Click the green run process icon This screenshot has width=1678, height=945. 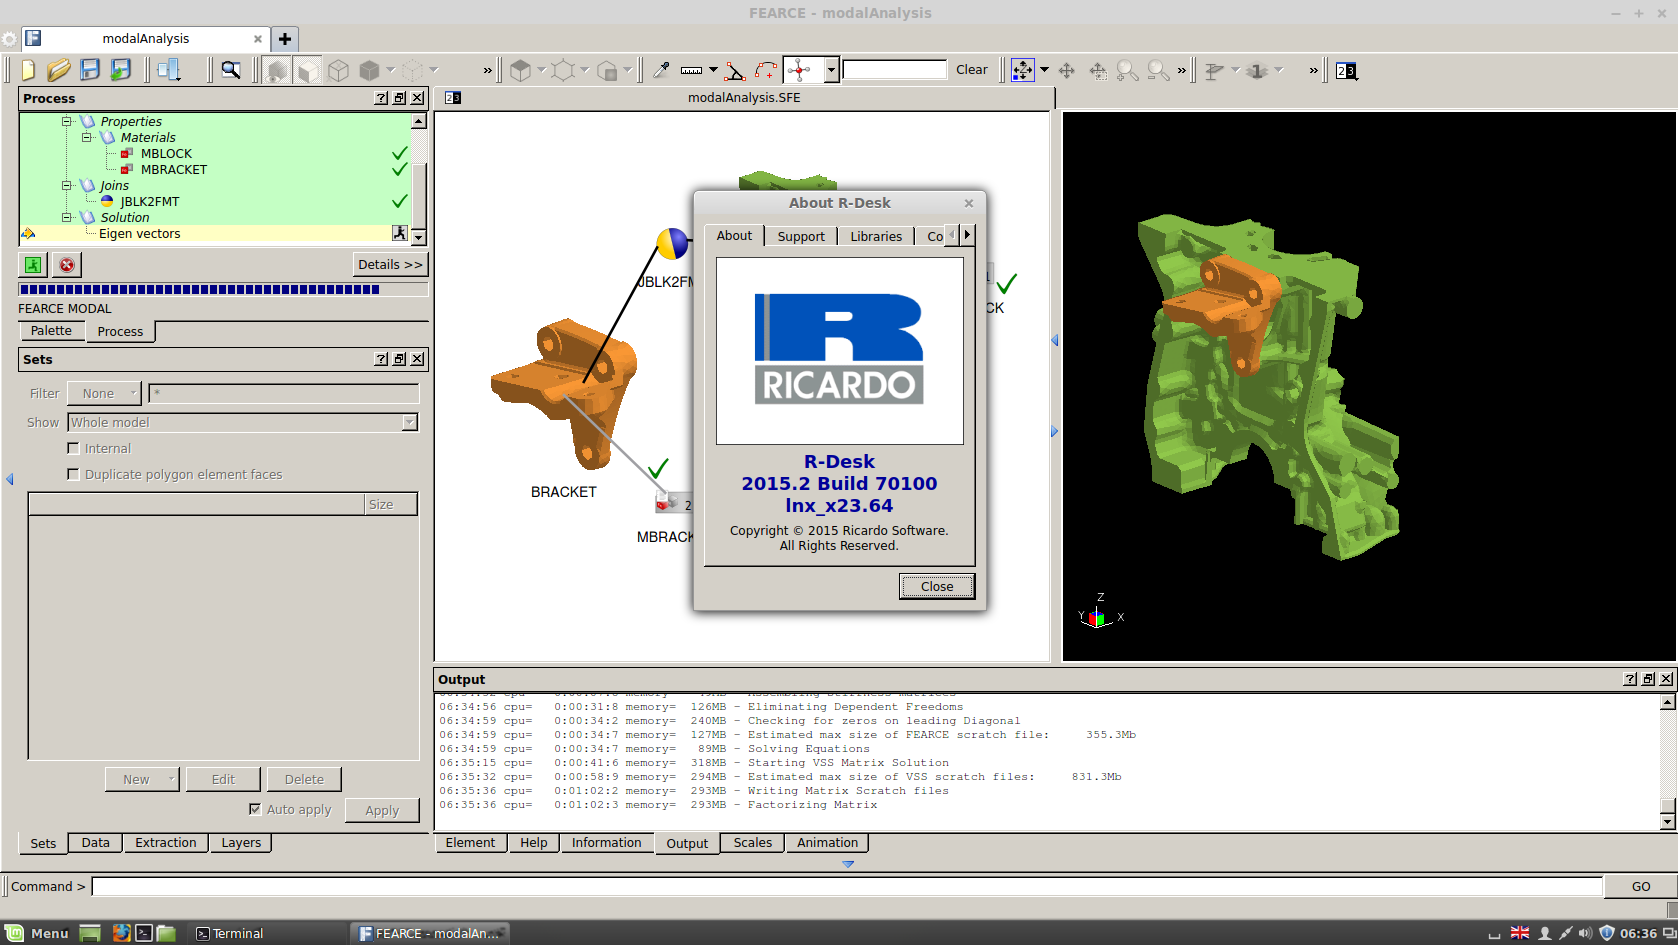[x=33, y=264]
